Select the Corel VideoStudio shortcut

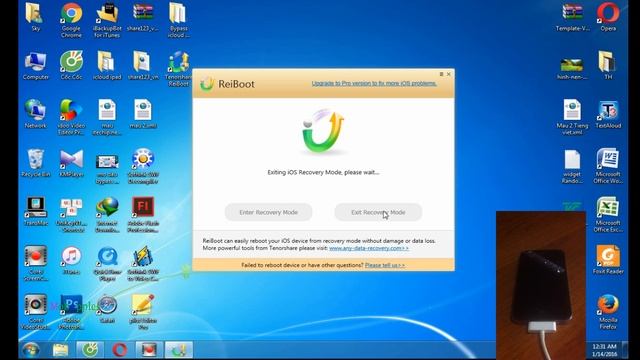point(36,312)
